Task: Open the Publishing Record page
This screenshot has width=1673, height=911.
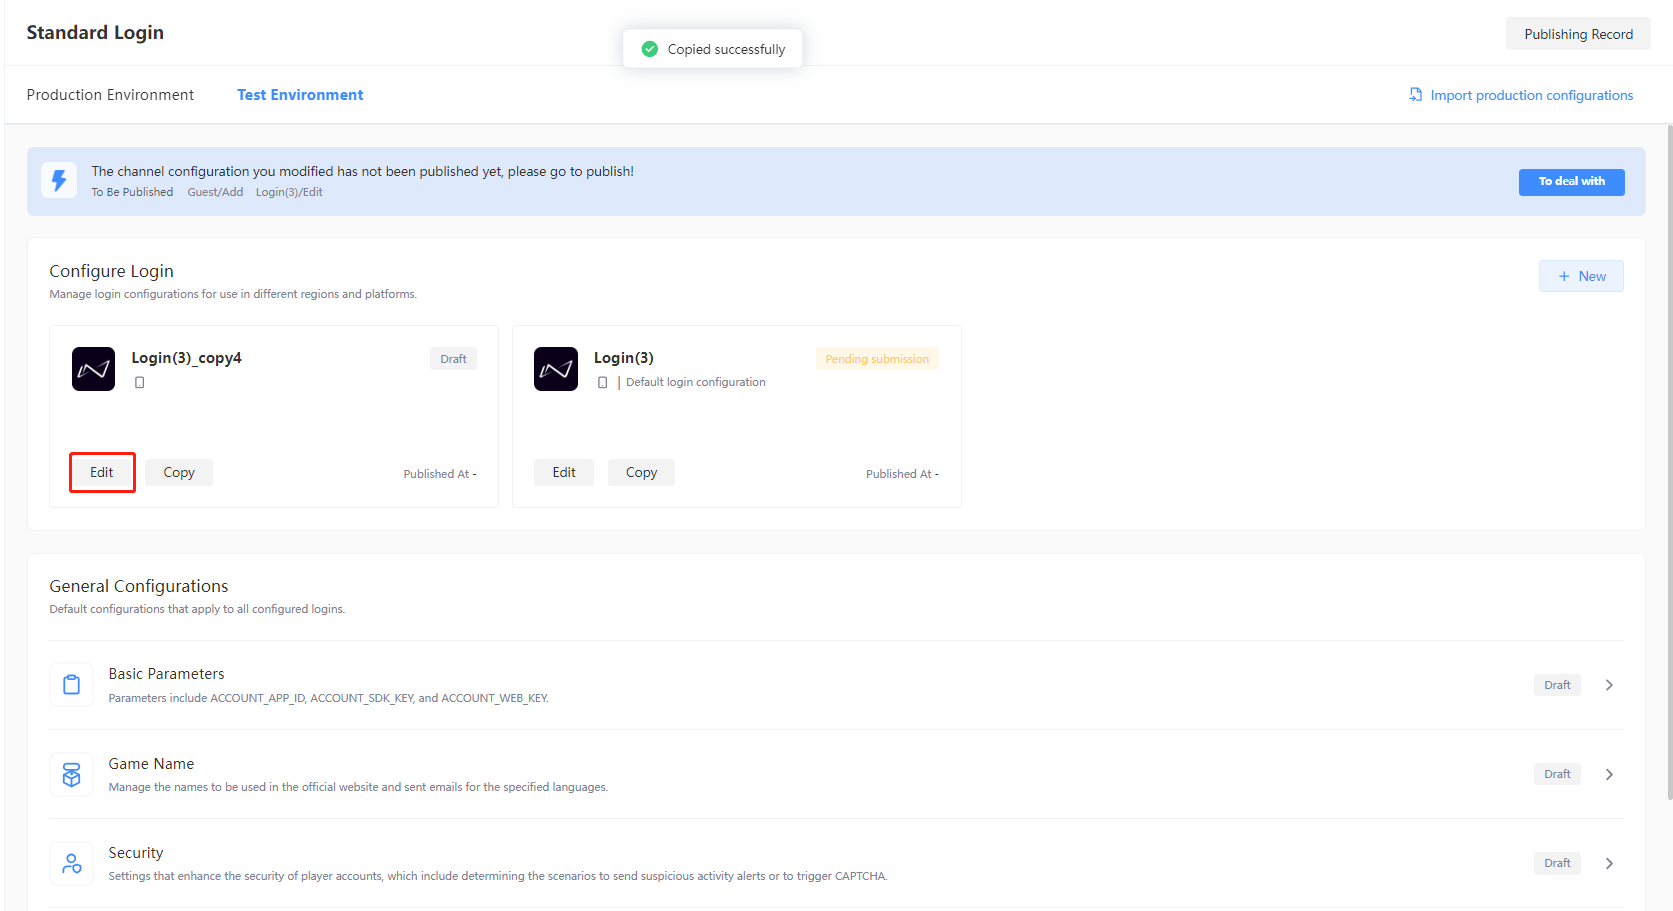Action: coord(1578,34)
